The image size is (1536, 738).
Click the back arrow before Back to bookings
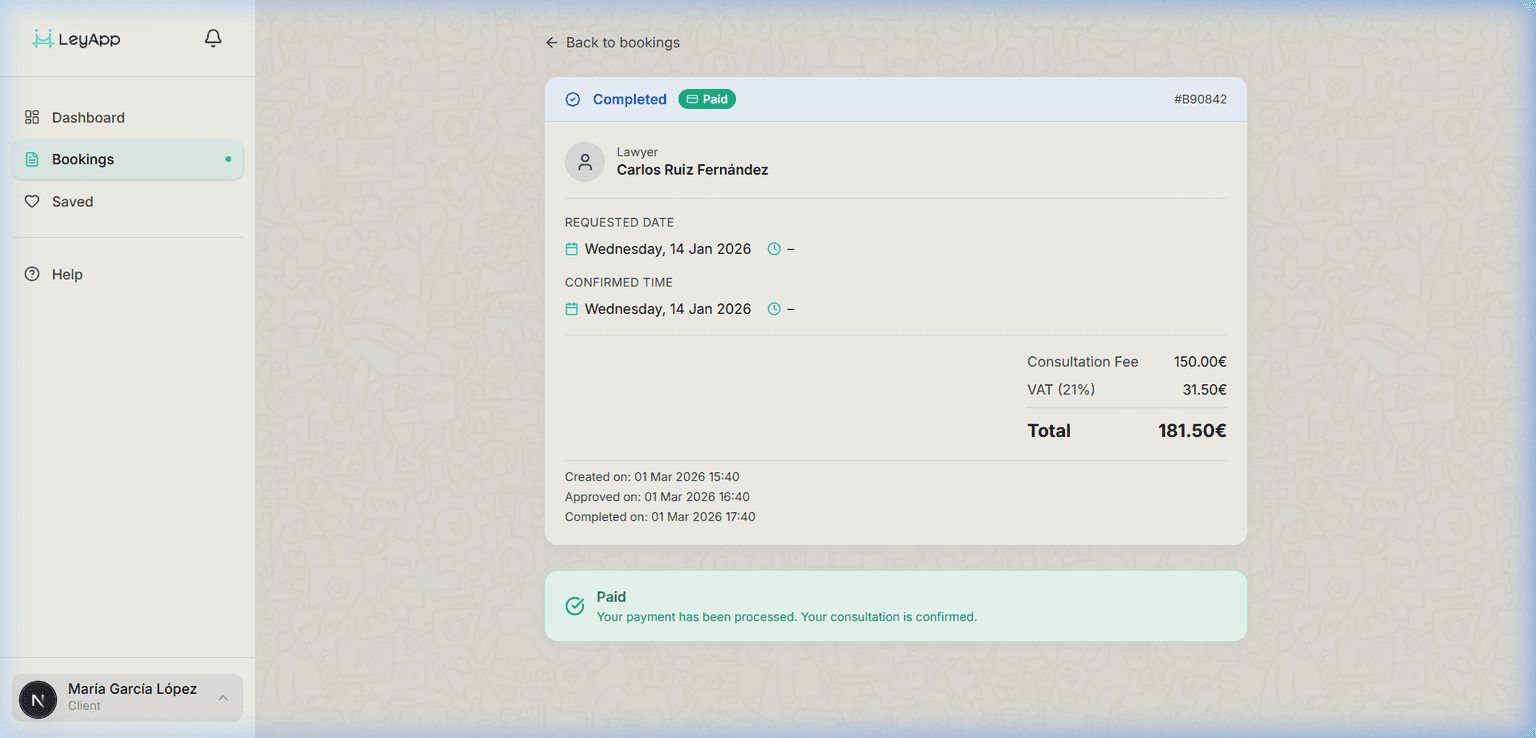(551, 42)
